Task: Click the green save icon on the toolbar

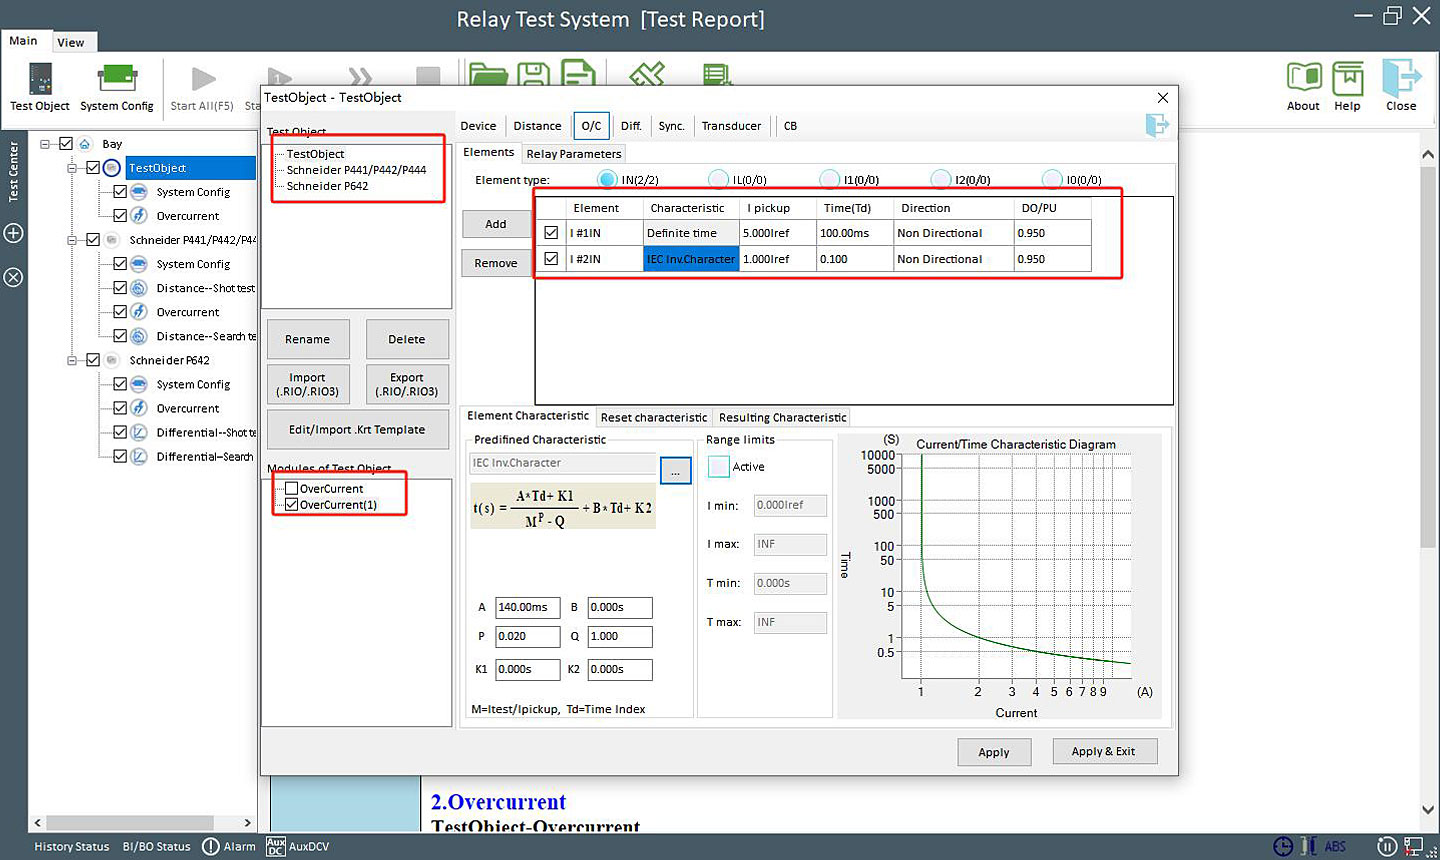Action: [533, 75]
